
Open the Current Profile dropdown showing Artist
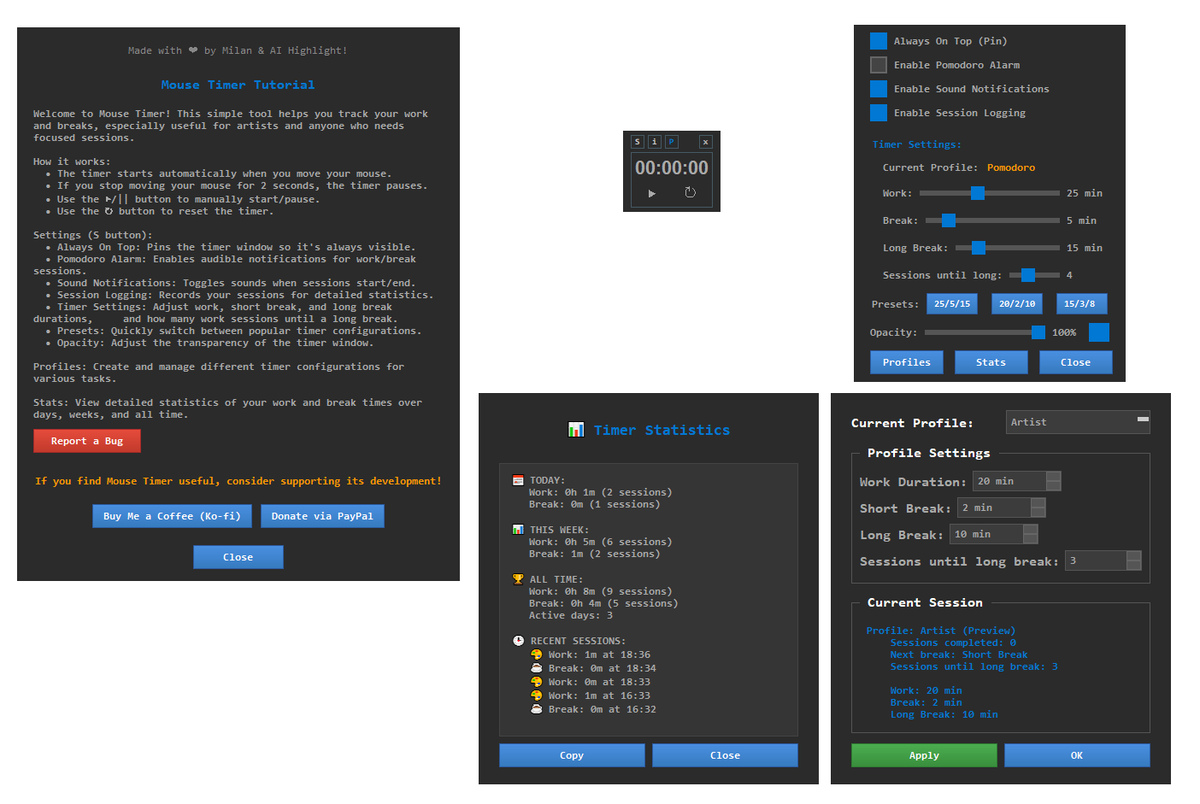coord(1078,422)
